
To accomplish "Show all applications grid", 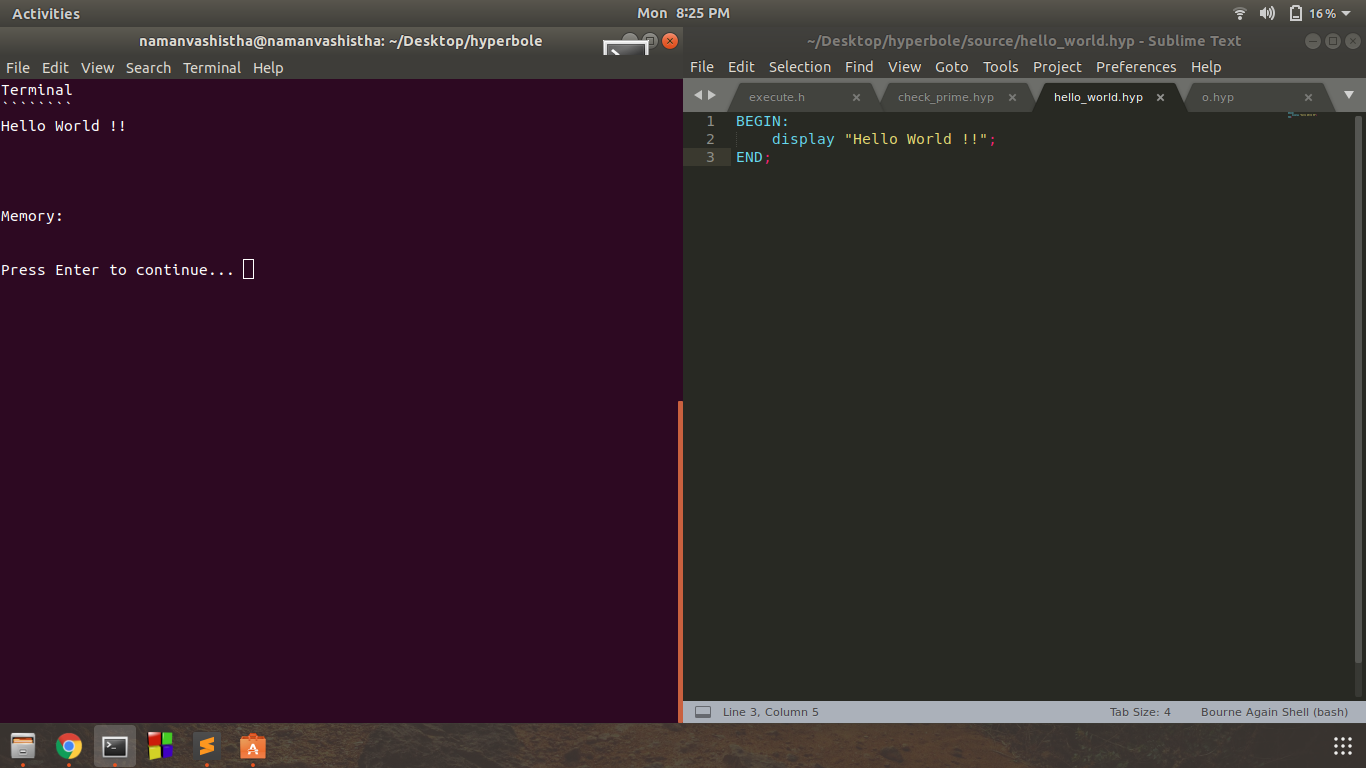I will [x=1343, y=746].
